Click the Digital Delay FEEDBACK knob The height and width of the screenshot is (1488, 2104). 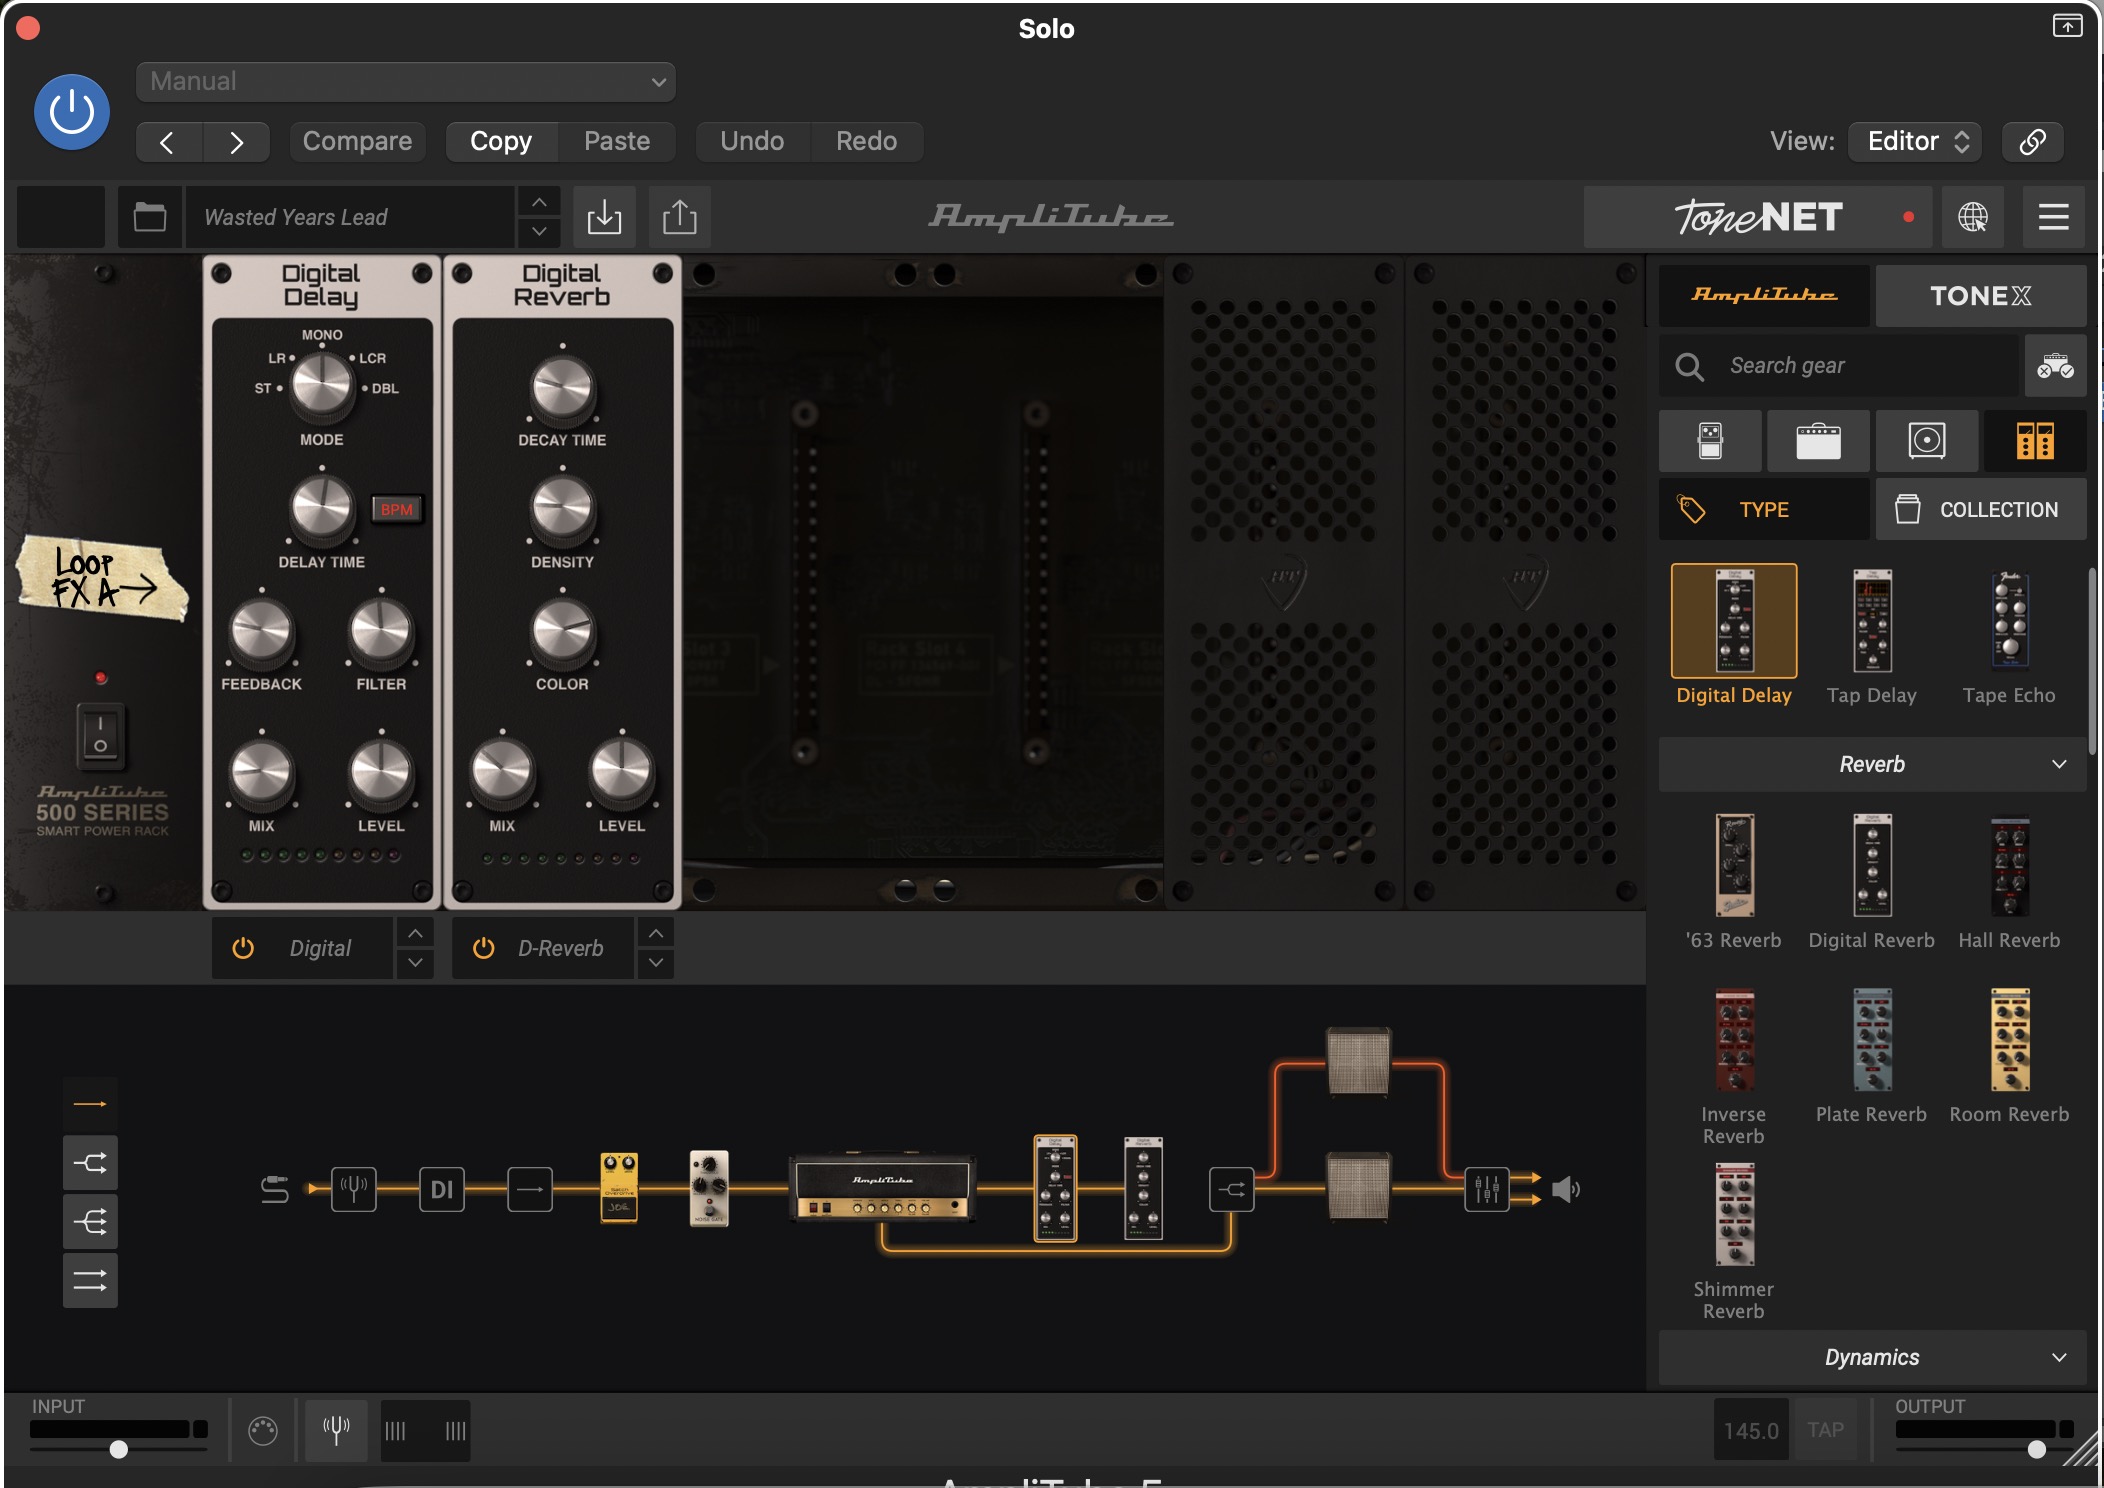(261, 632)
